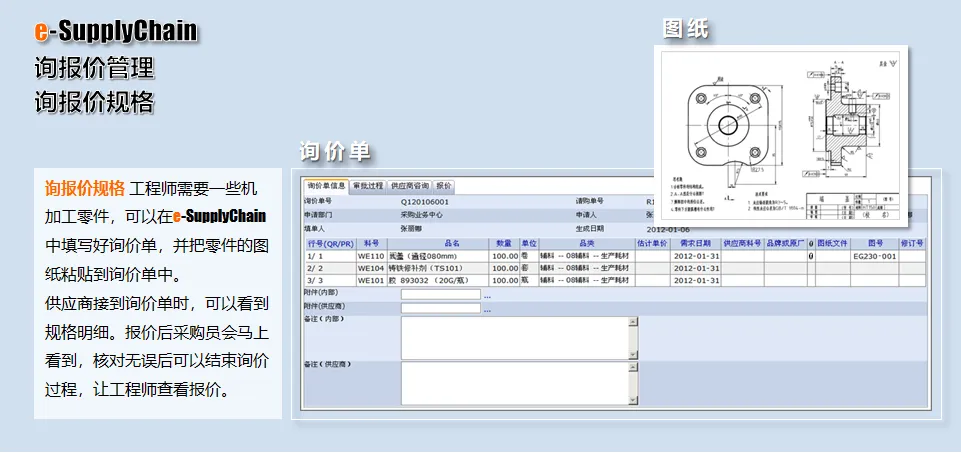Select the 数量 column header
Viewport: 961px width, 453px height.
pos(504,243)
